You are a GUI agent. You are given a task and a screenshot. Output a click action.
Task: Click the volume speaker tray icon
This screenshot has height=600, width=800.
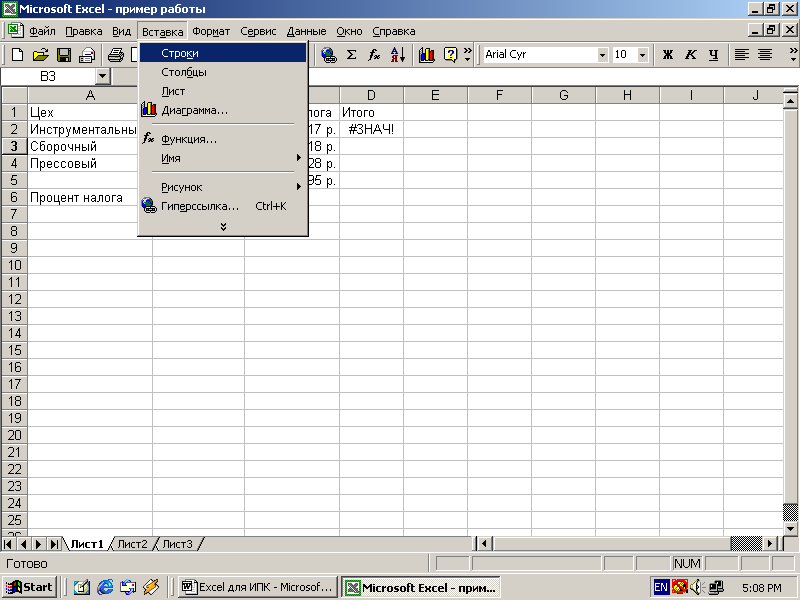(697, 587)
